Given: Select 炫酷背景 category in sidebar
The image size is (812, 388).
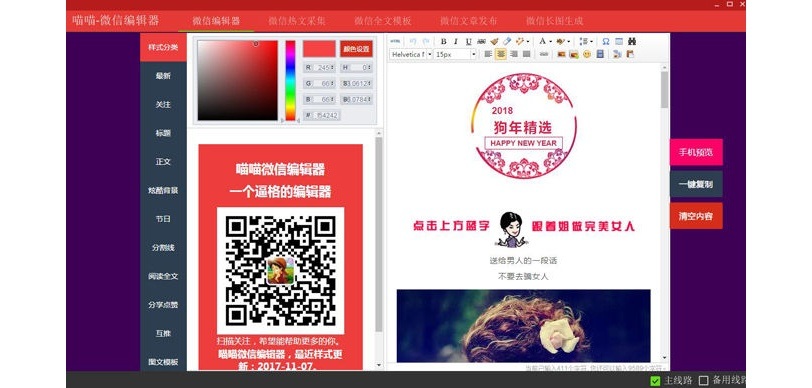Looking at the screenshot, I should (163, 191).
